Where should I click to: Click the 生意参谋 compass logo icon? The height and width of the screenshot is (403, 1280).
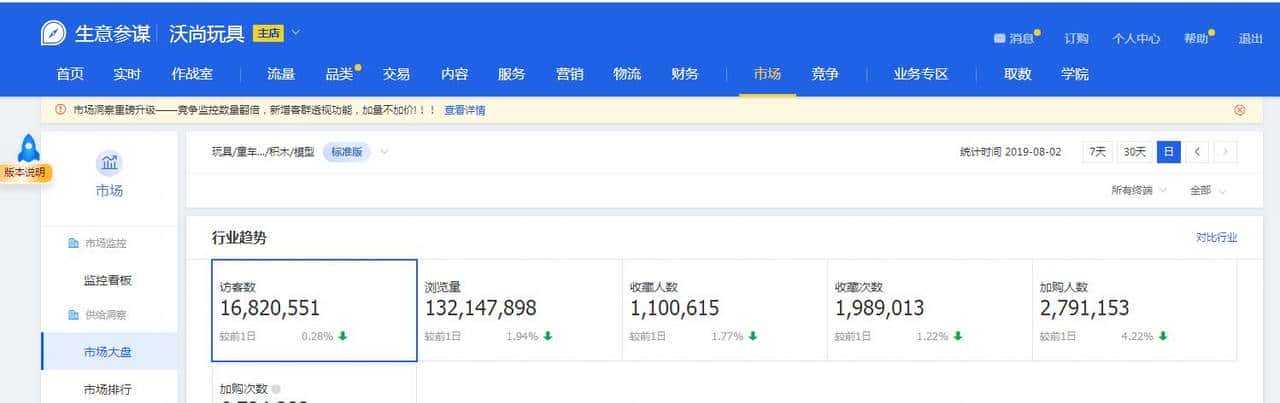53,33
